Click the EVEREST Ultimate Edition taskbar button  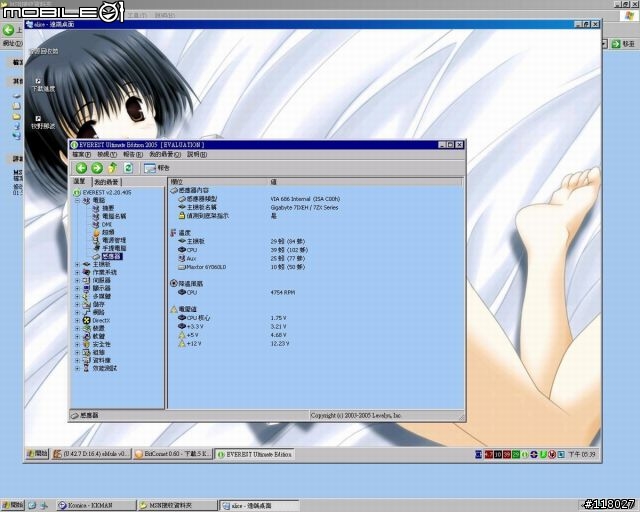click(x=255, y=454)
